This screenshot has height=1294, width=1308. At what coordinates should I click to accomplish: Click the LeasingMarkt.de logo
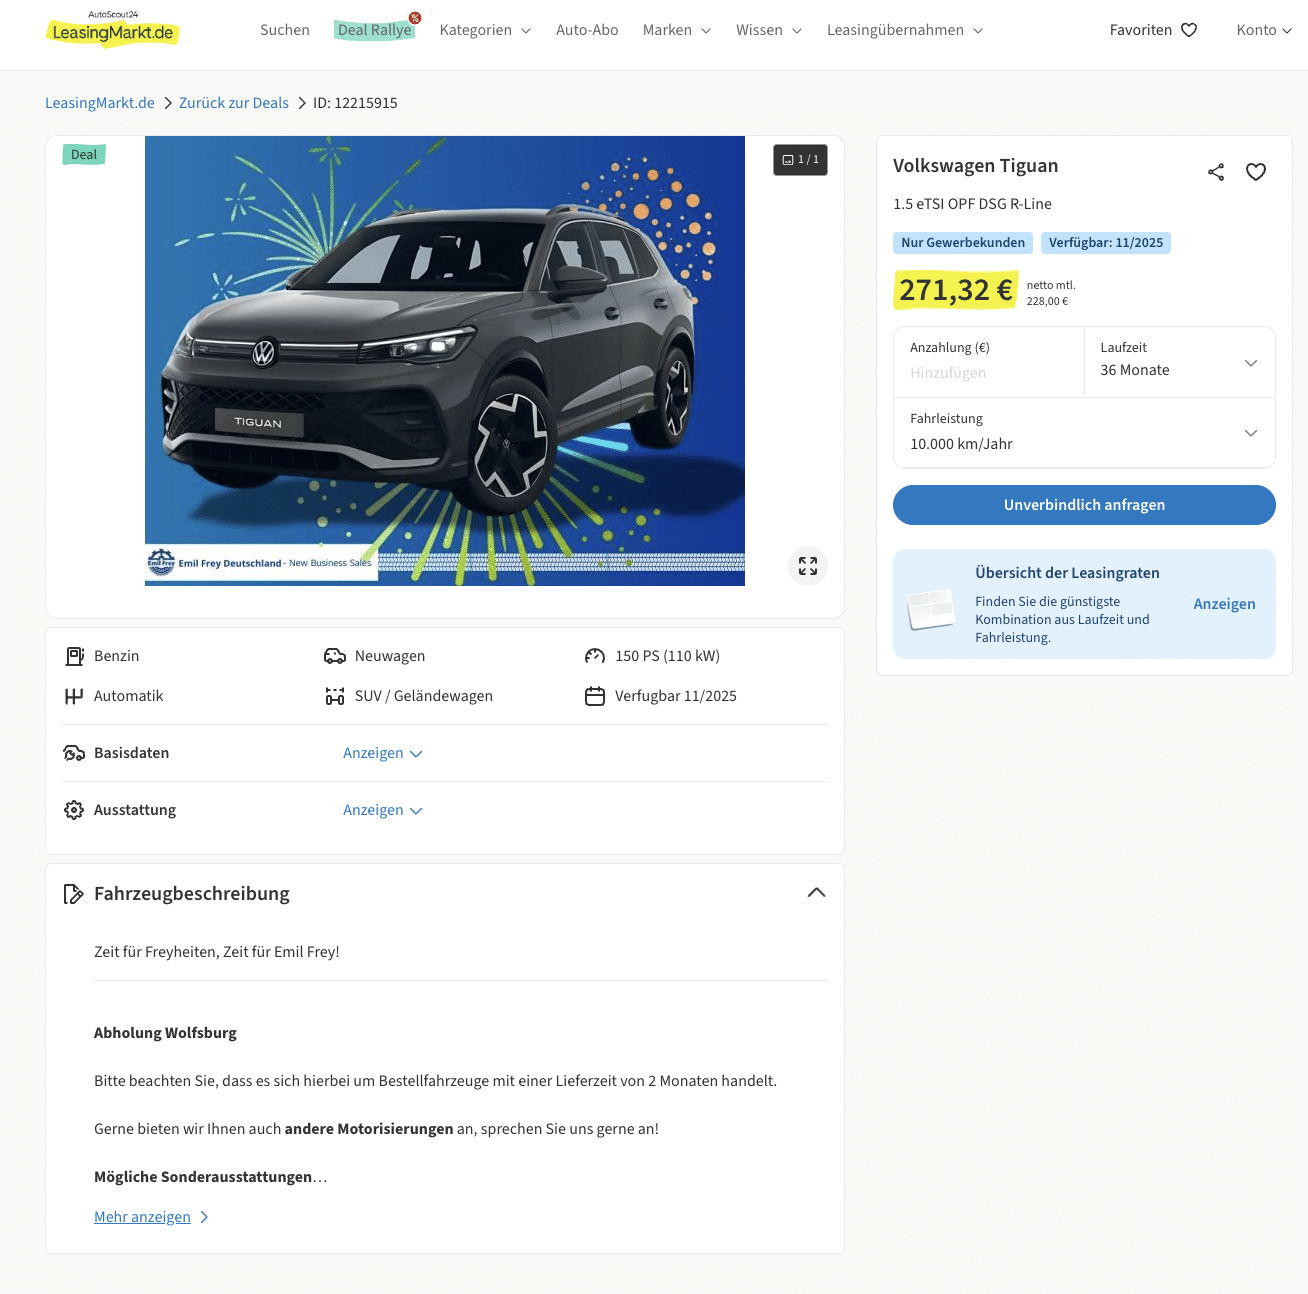pos(113,30)
